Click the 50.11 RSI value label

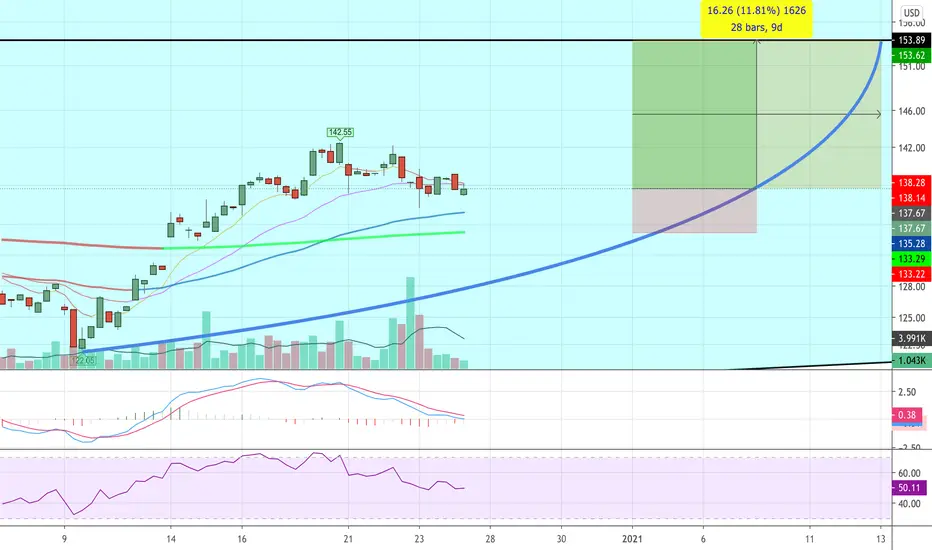pos(909,488)
